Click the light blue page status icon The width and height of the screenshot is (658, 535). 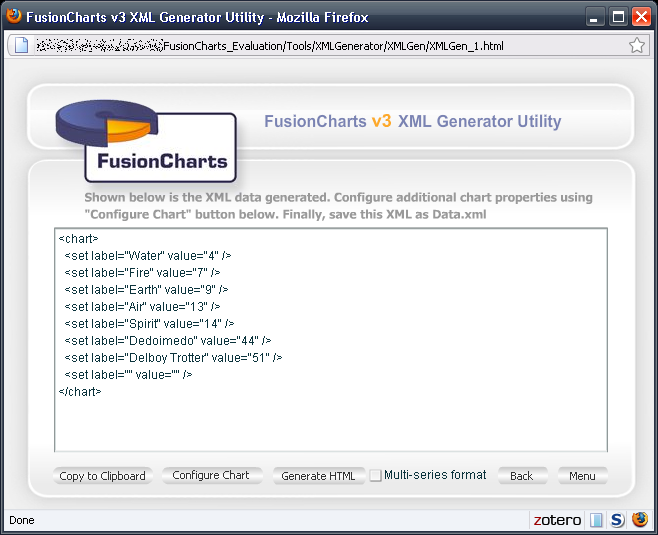coord(596,520)
